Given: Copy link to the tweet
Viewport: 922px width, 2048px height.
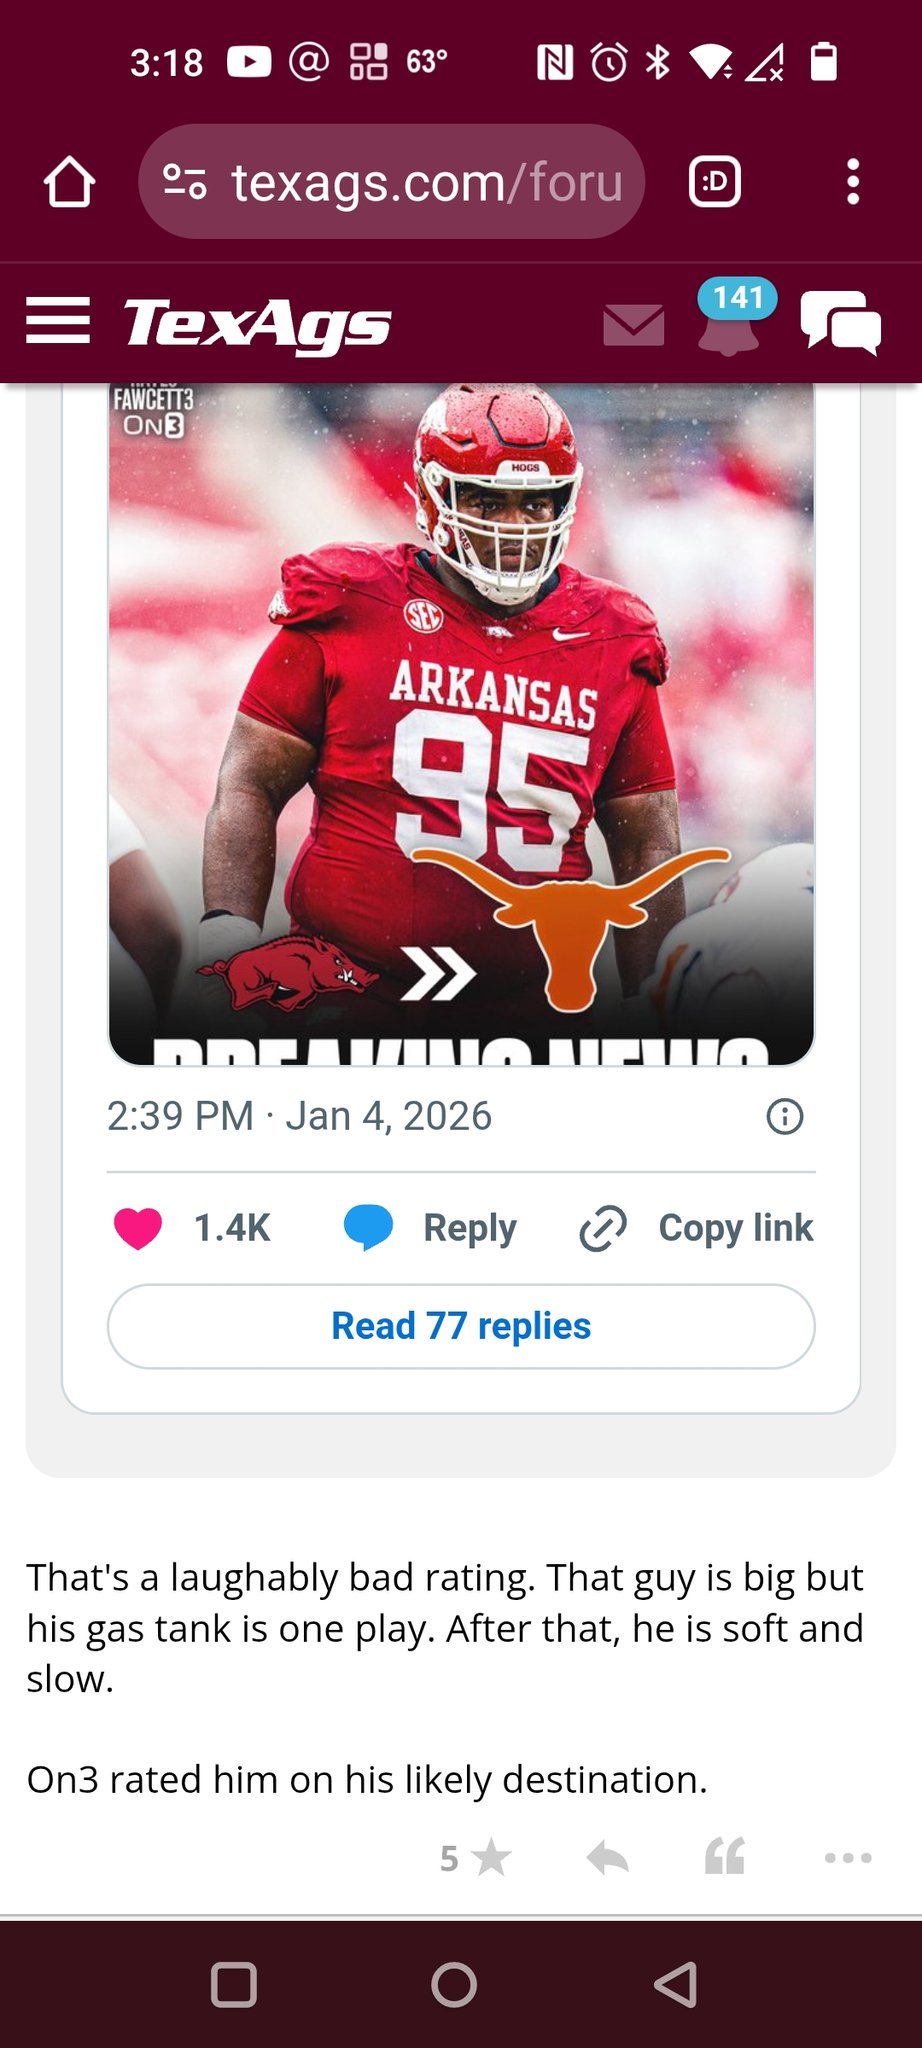Looking at the screenshot, I should coord(697,1228).
